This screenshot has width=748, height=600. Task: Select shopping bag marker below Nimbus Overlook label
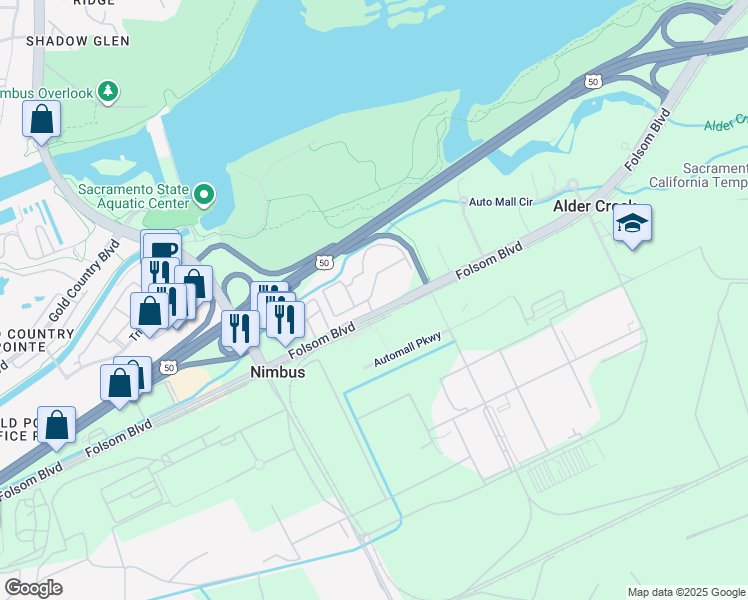(x=42, y=122)
